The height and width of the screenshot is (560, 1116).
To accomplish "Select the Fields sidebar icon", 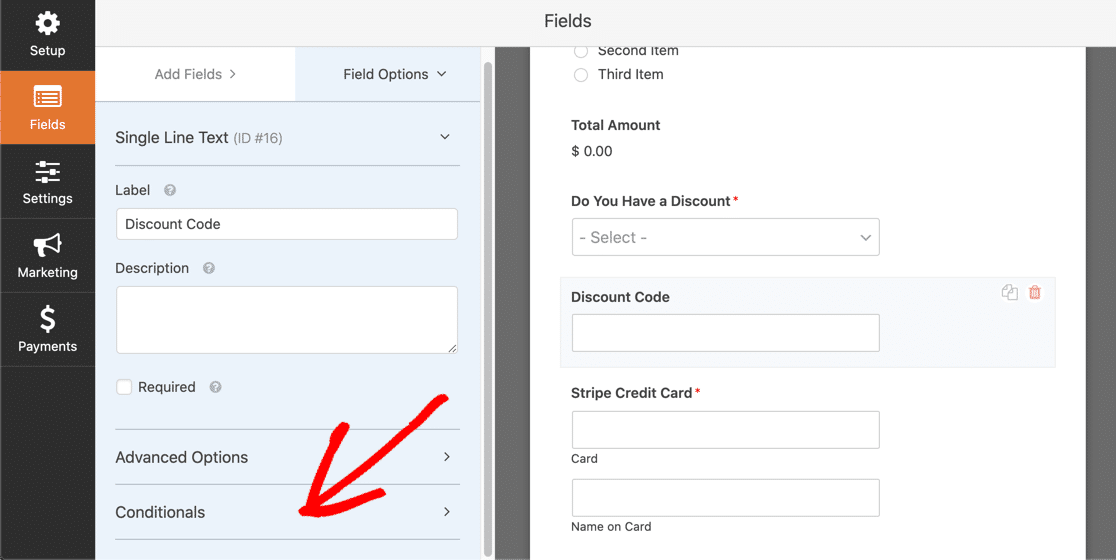I will [47, 97].
